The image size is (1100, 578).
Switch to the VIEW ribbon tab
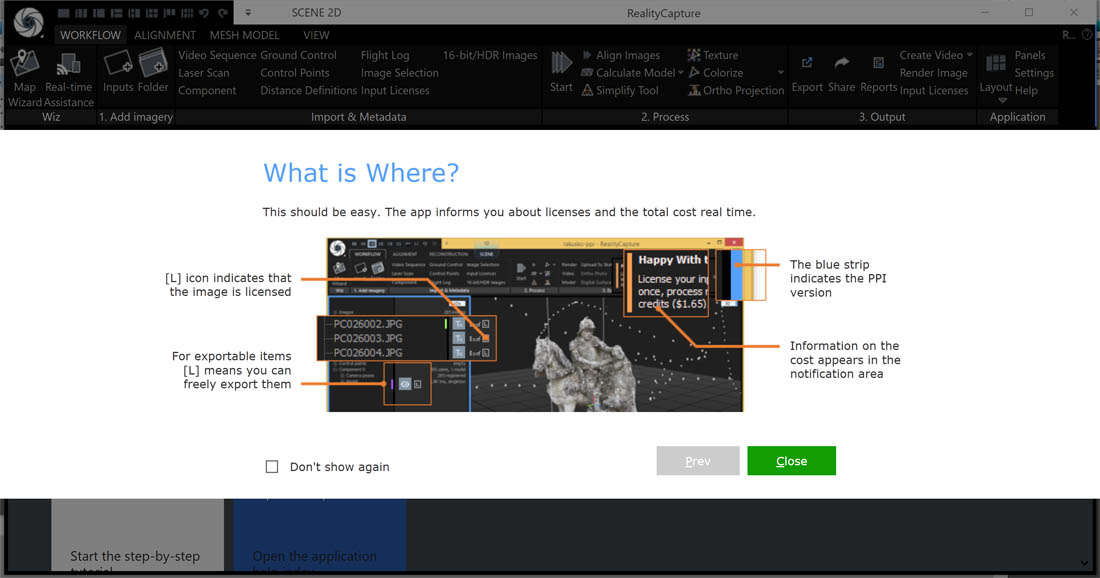[x=316, y=35]
